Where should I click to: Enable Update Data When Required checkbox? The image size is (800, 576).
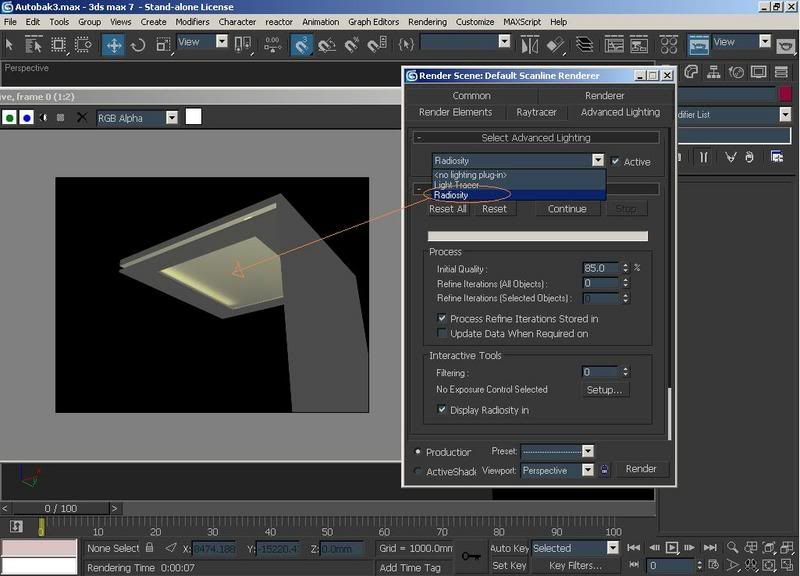[443, 333]
